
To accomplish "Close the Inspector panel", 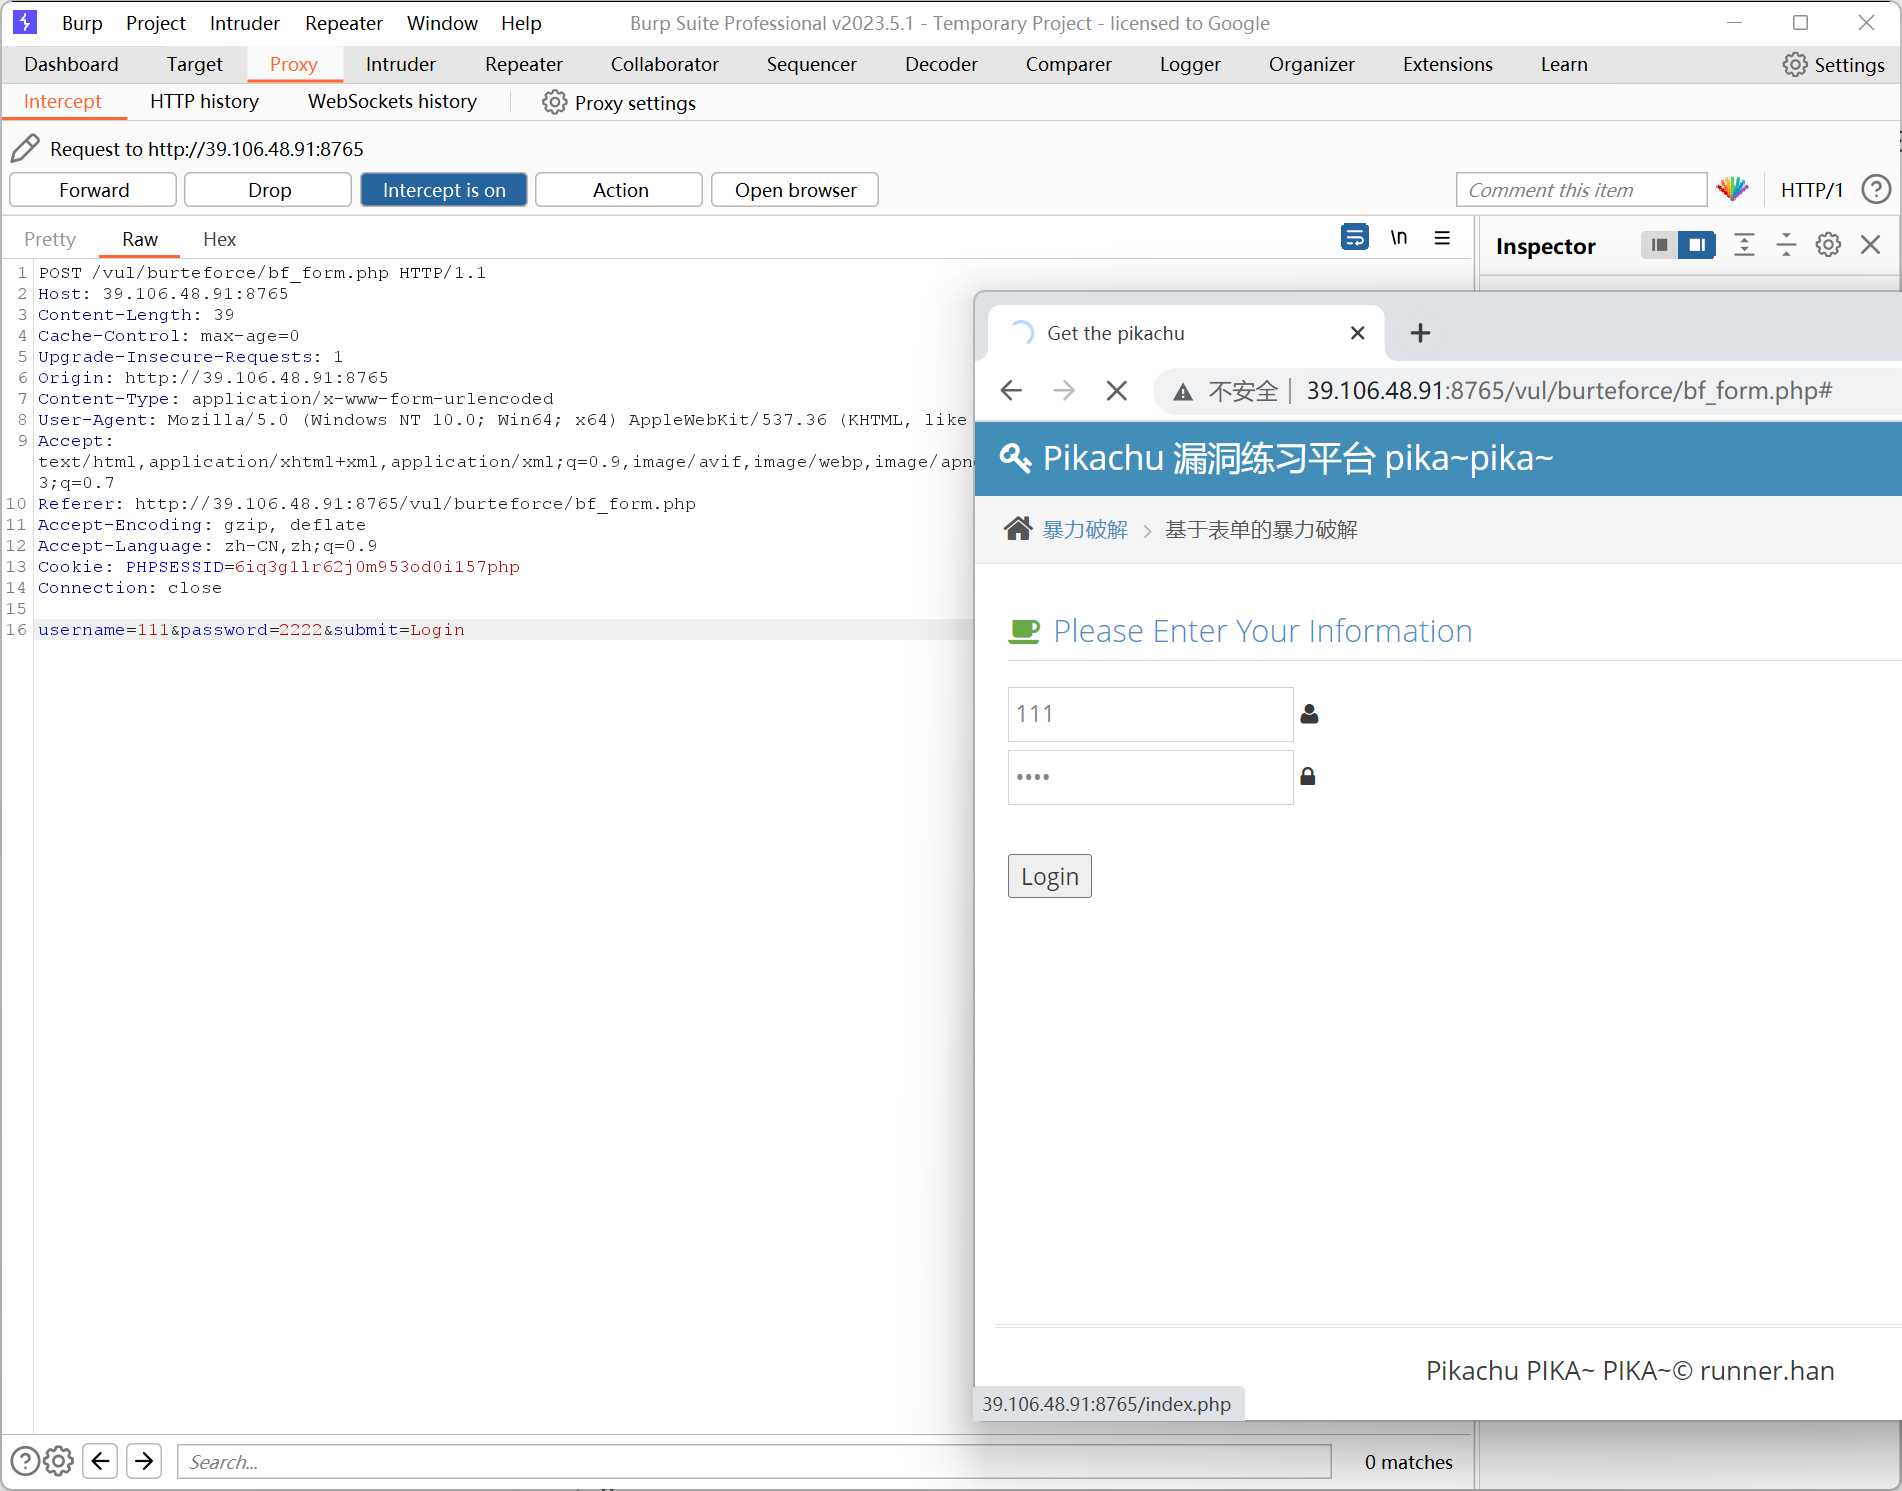I will (x=1870, y=245).
